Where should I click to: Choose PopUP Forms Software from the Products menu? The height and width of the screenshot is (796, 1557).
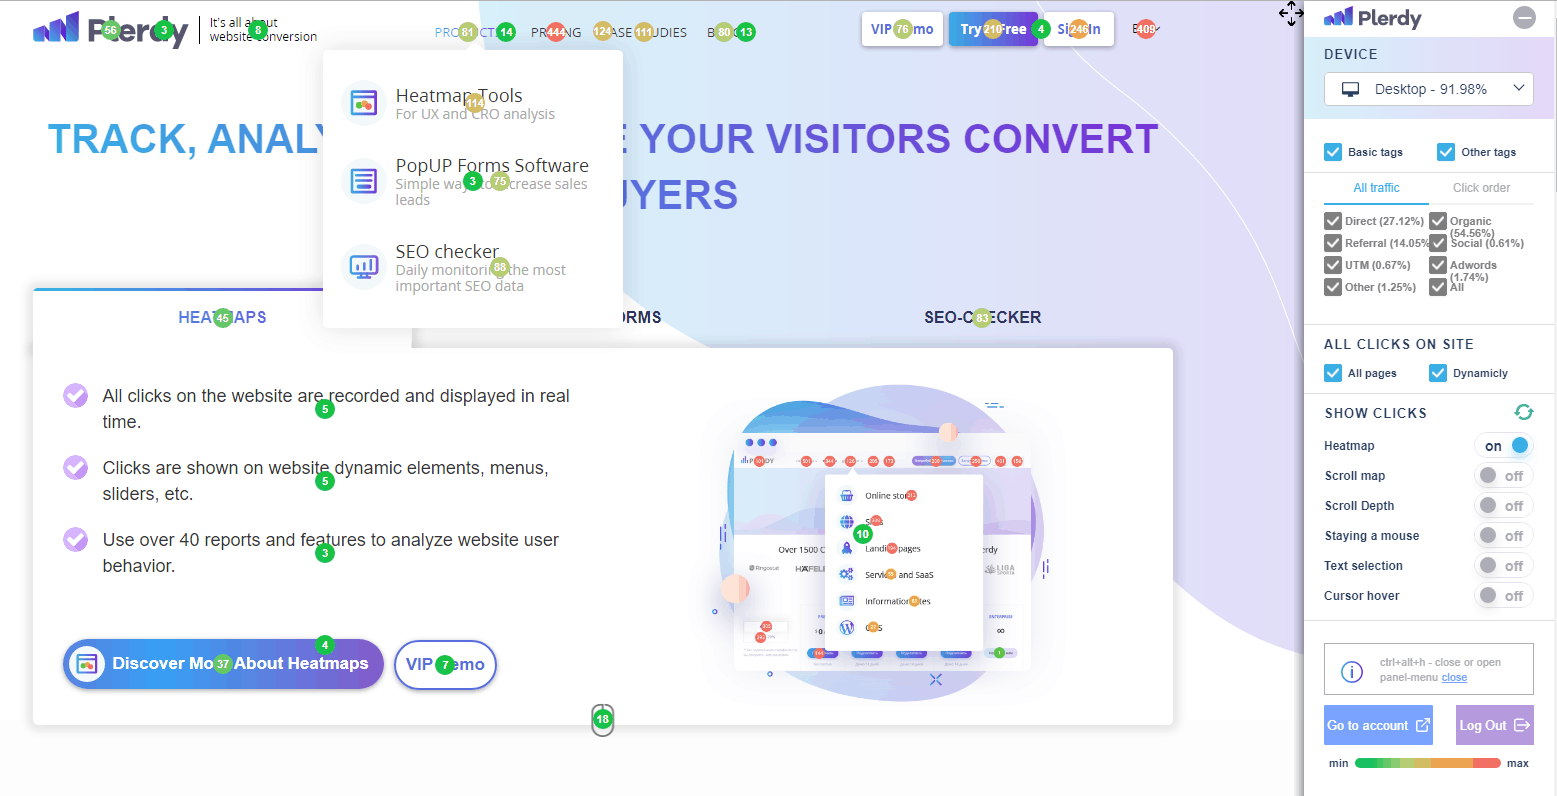click(x=492, y=166)
